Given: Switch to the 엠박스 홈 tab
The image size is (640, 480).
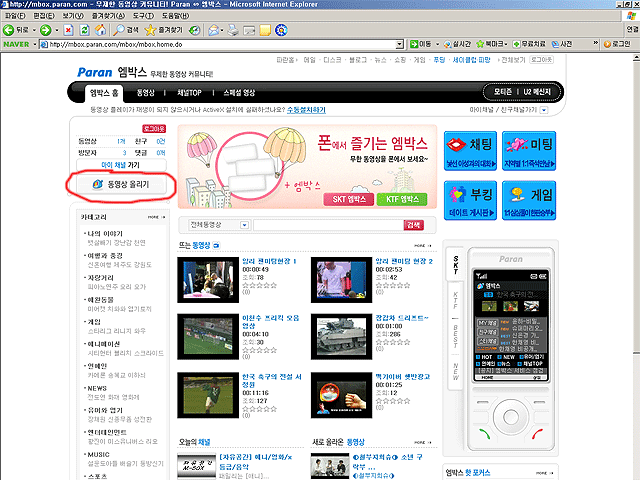Looking at the screenshot, I should (104, 93).
